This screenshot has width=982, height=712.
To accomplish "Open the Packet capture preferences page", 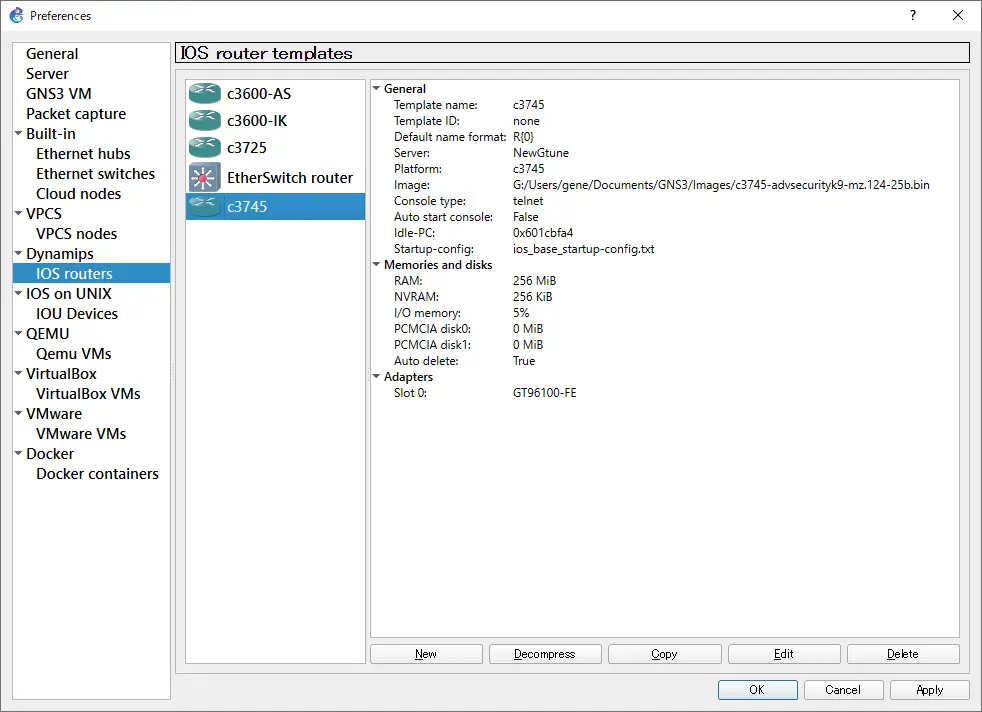I will (76, 114).
